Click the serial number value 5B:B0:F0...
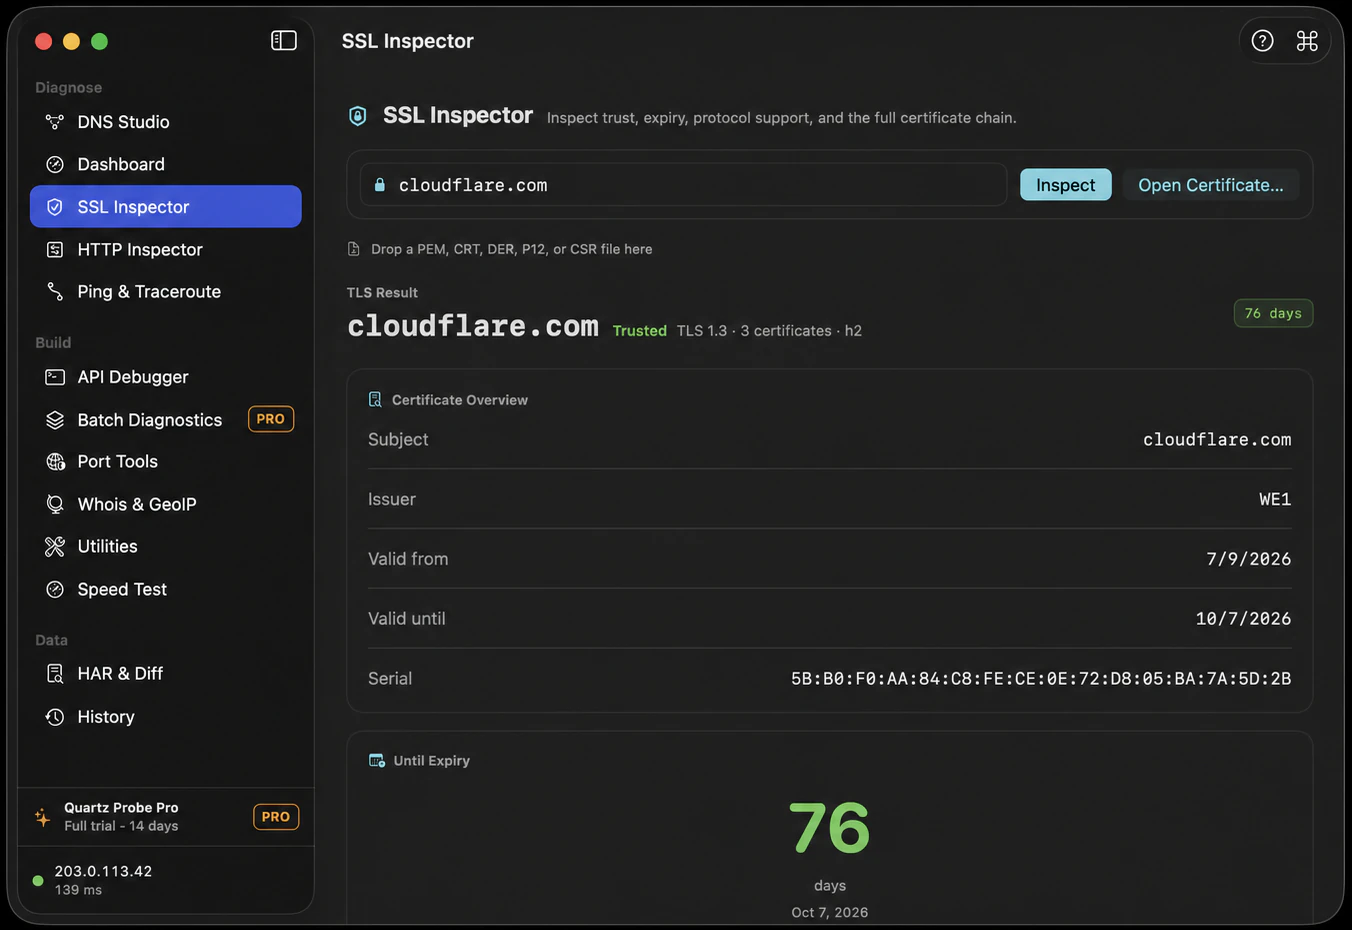1352x930 pixels. click(x=1041, y=679)
